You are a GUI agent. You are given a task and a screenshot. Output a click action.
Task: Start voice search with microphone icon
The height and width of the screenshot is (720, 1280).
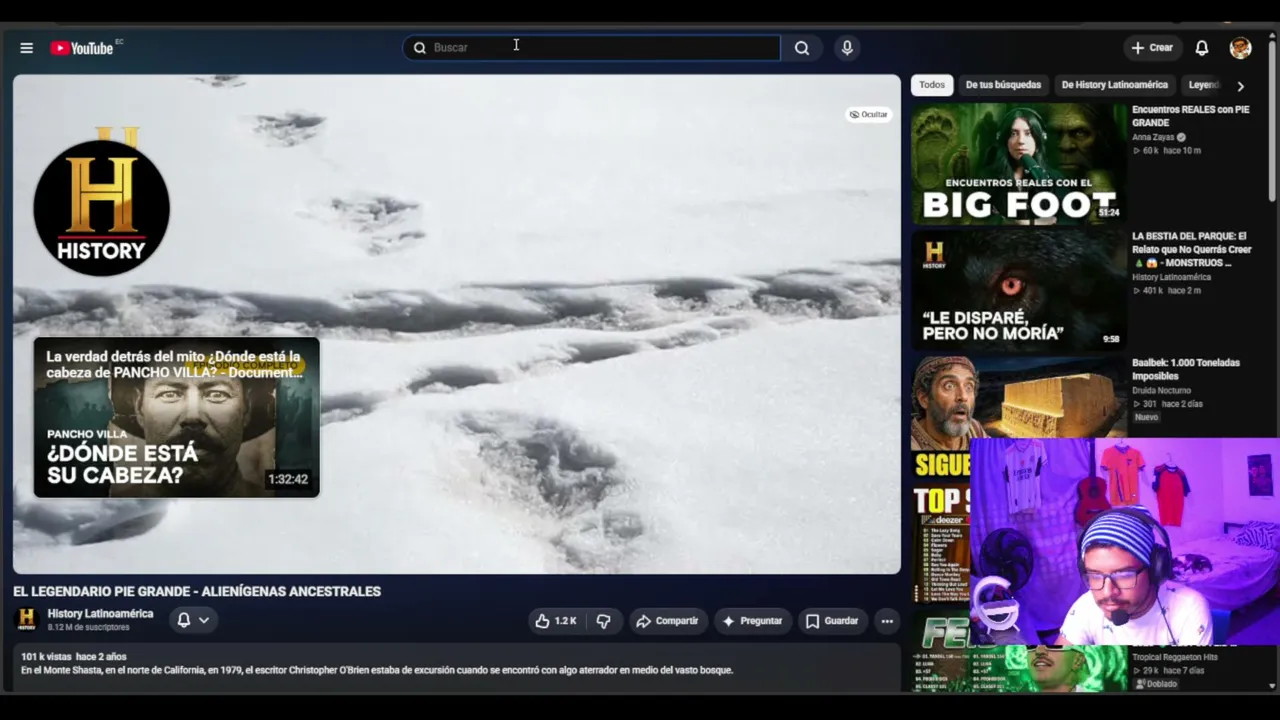pyautogui.click(x=847, y=48)
